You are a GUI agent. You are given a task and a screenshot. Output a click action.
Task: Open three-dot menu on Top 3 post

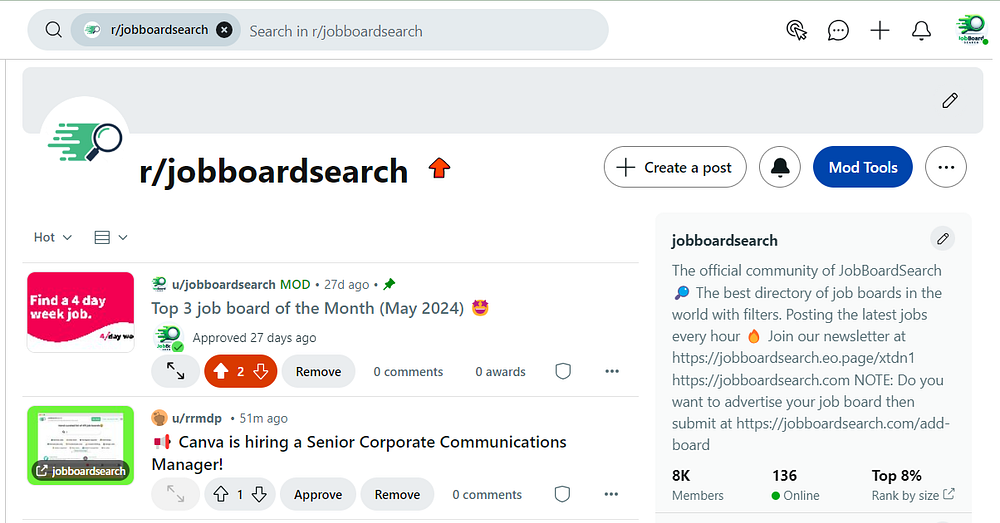[x=612, y=371]
